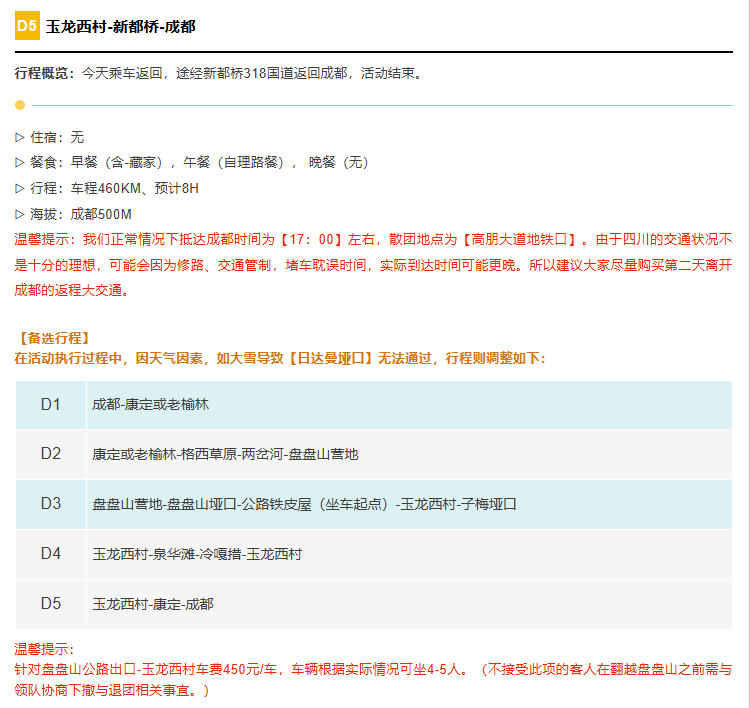Click the D5 cell in the table

[51, 604]
